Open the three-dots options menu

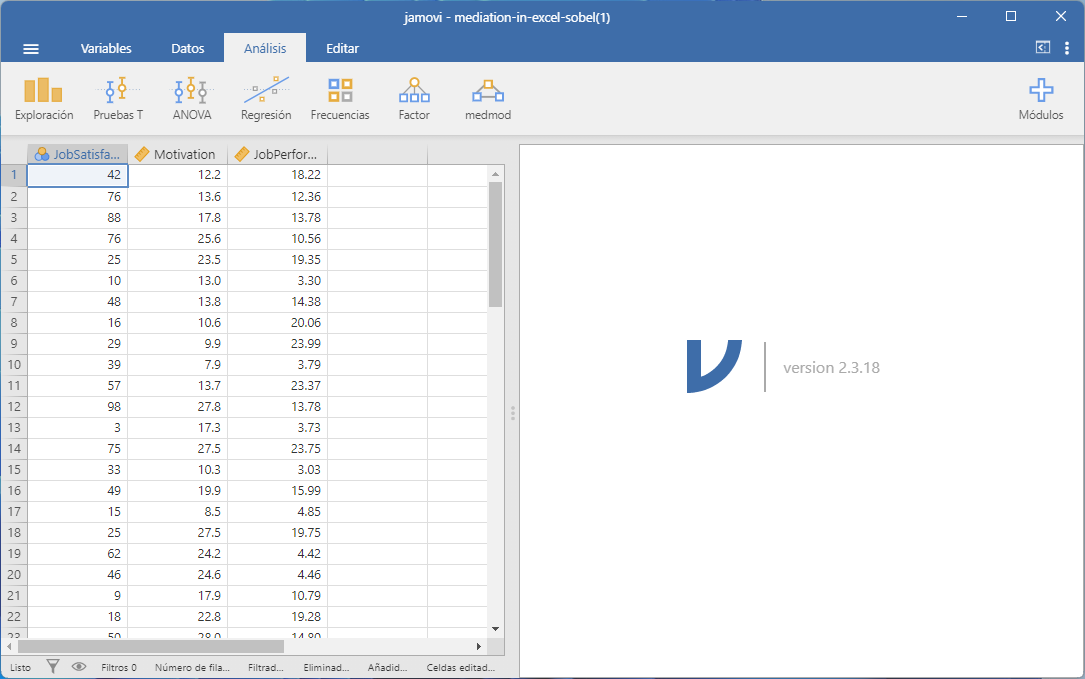pyautogui.click(x=1066, y=48)
